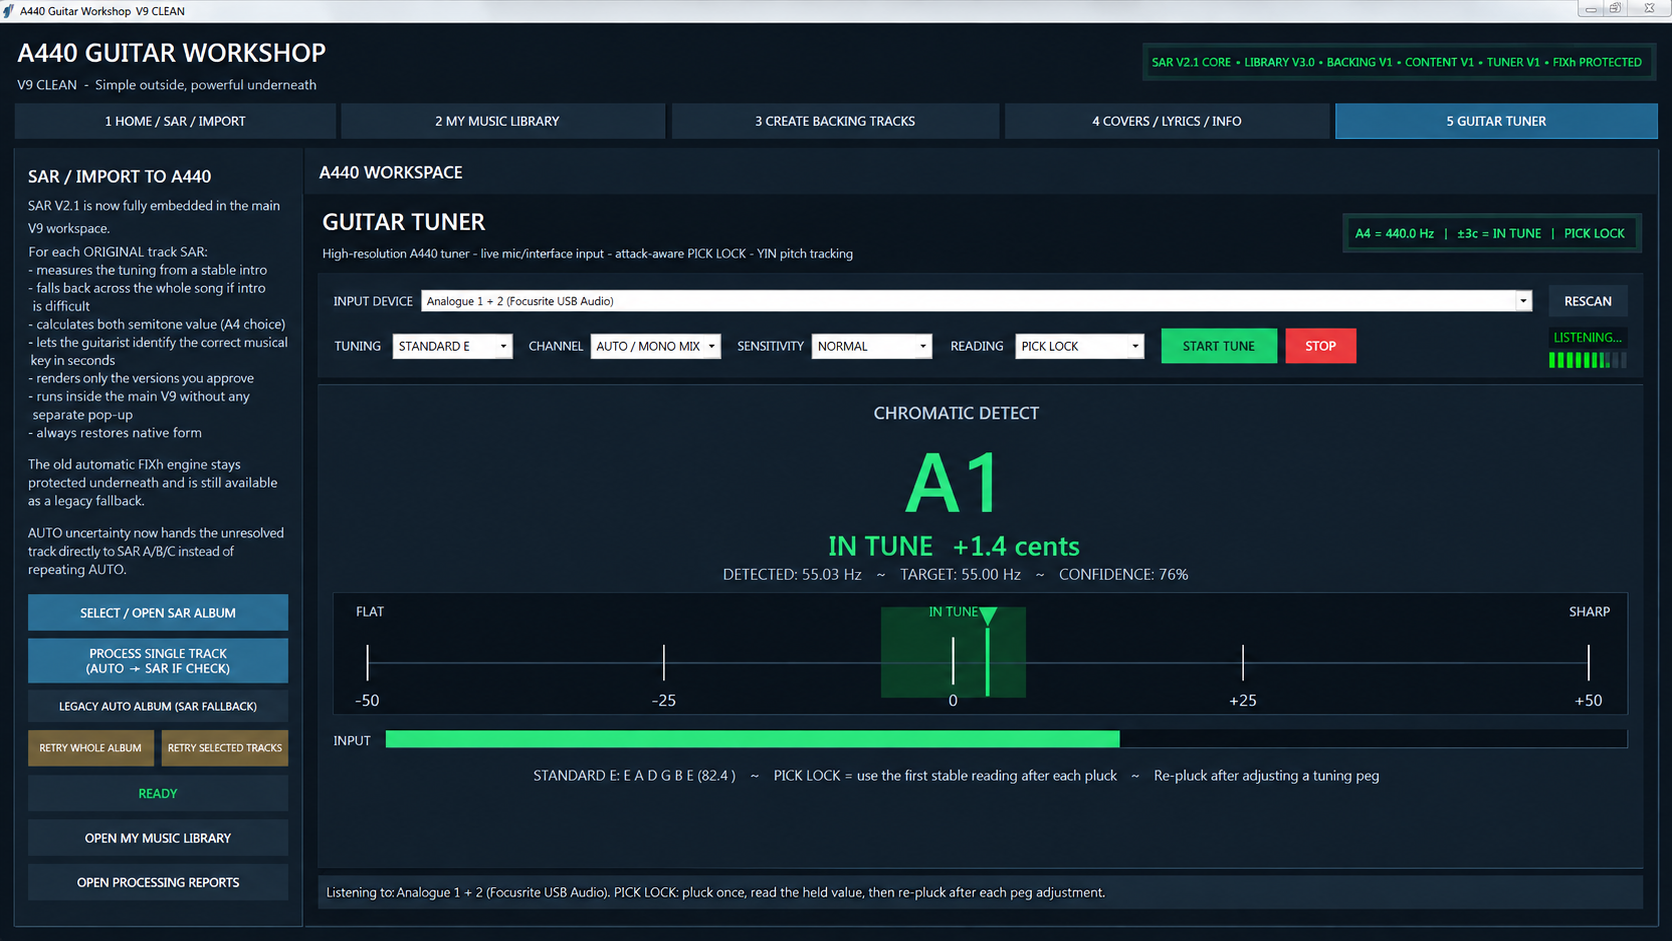Click RETRY WHOLE ALBUM button

(x=90, y=748)
